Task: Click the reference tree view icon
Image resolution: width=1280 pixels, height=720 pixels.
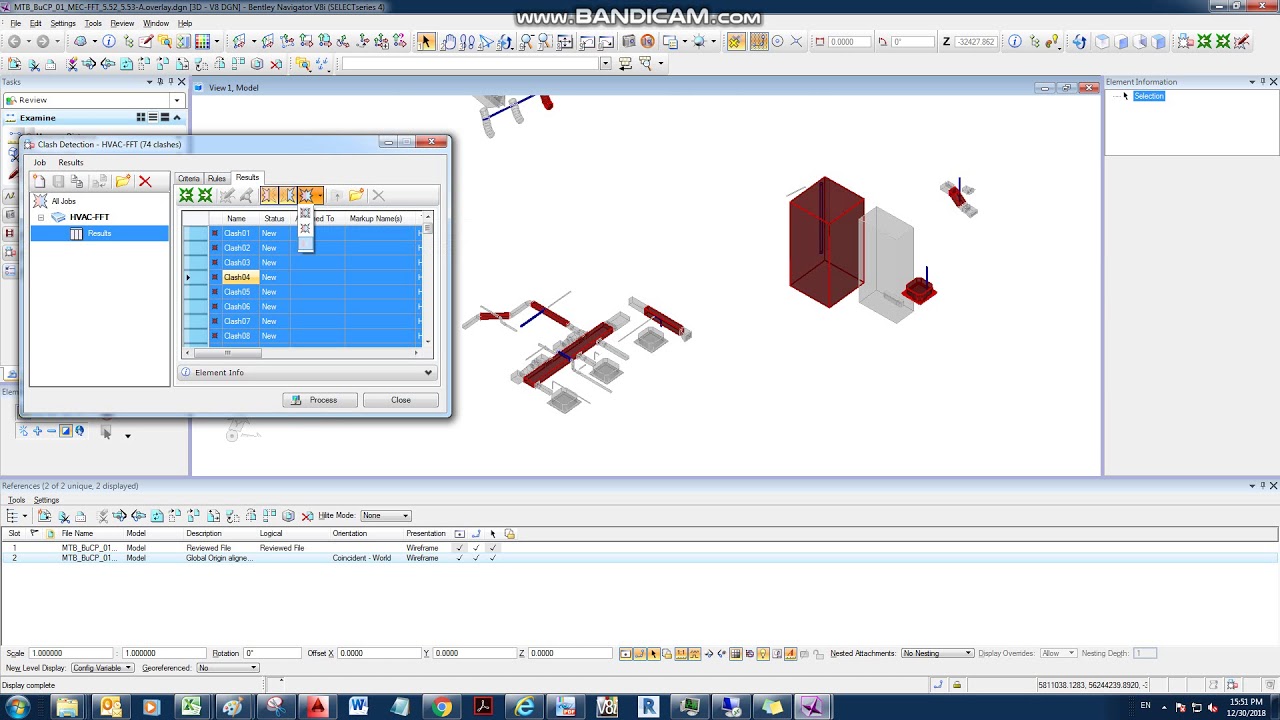Action: [x=12, y=516]
